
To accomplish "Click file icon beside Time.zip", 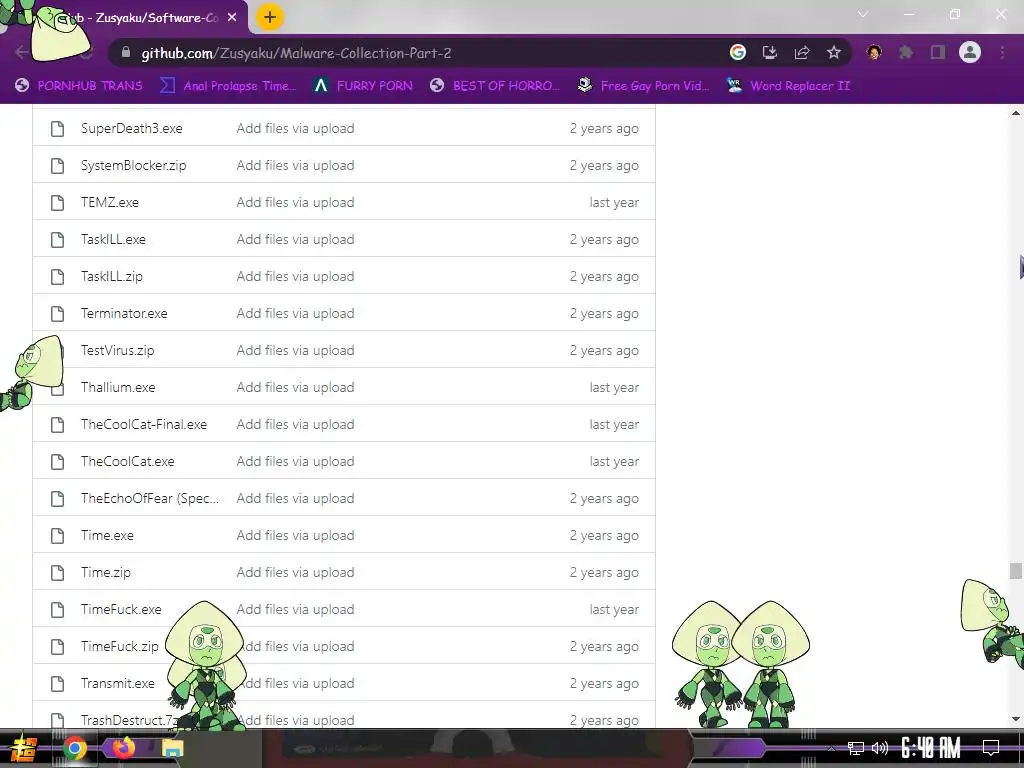I will (57, 573).
